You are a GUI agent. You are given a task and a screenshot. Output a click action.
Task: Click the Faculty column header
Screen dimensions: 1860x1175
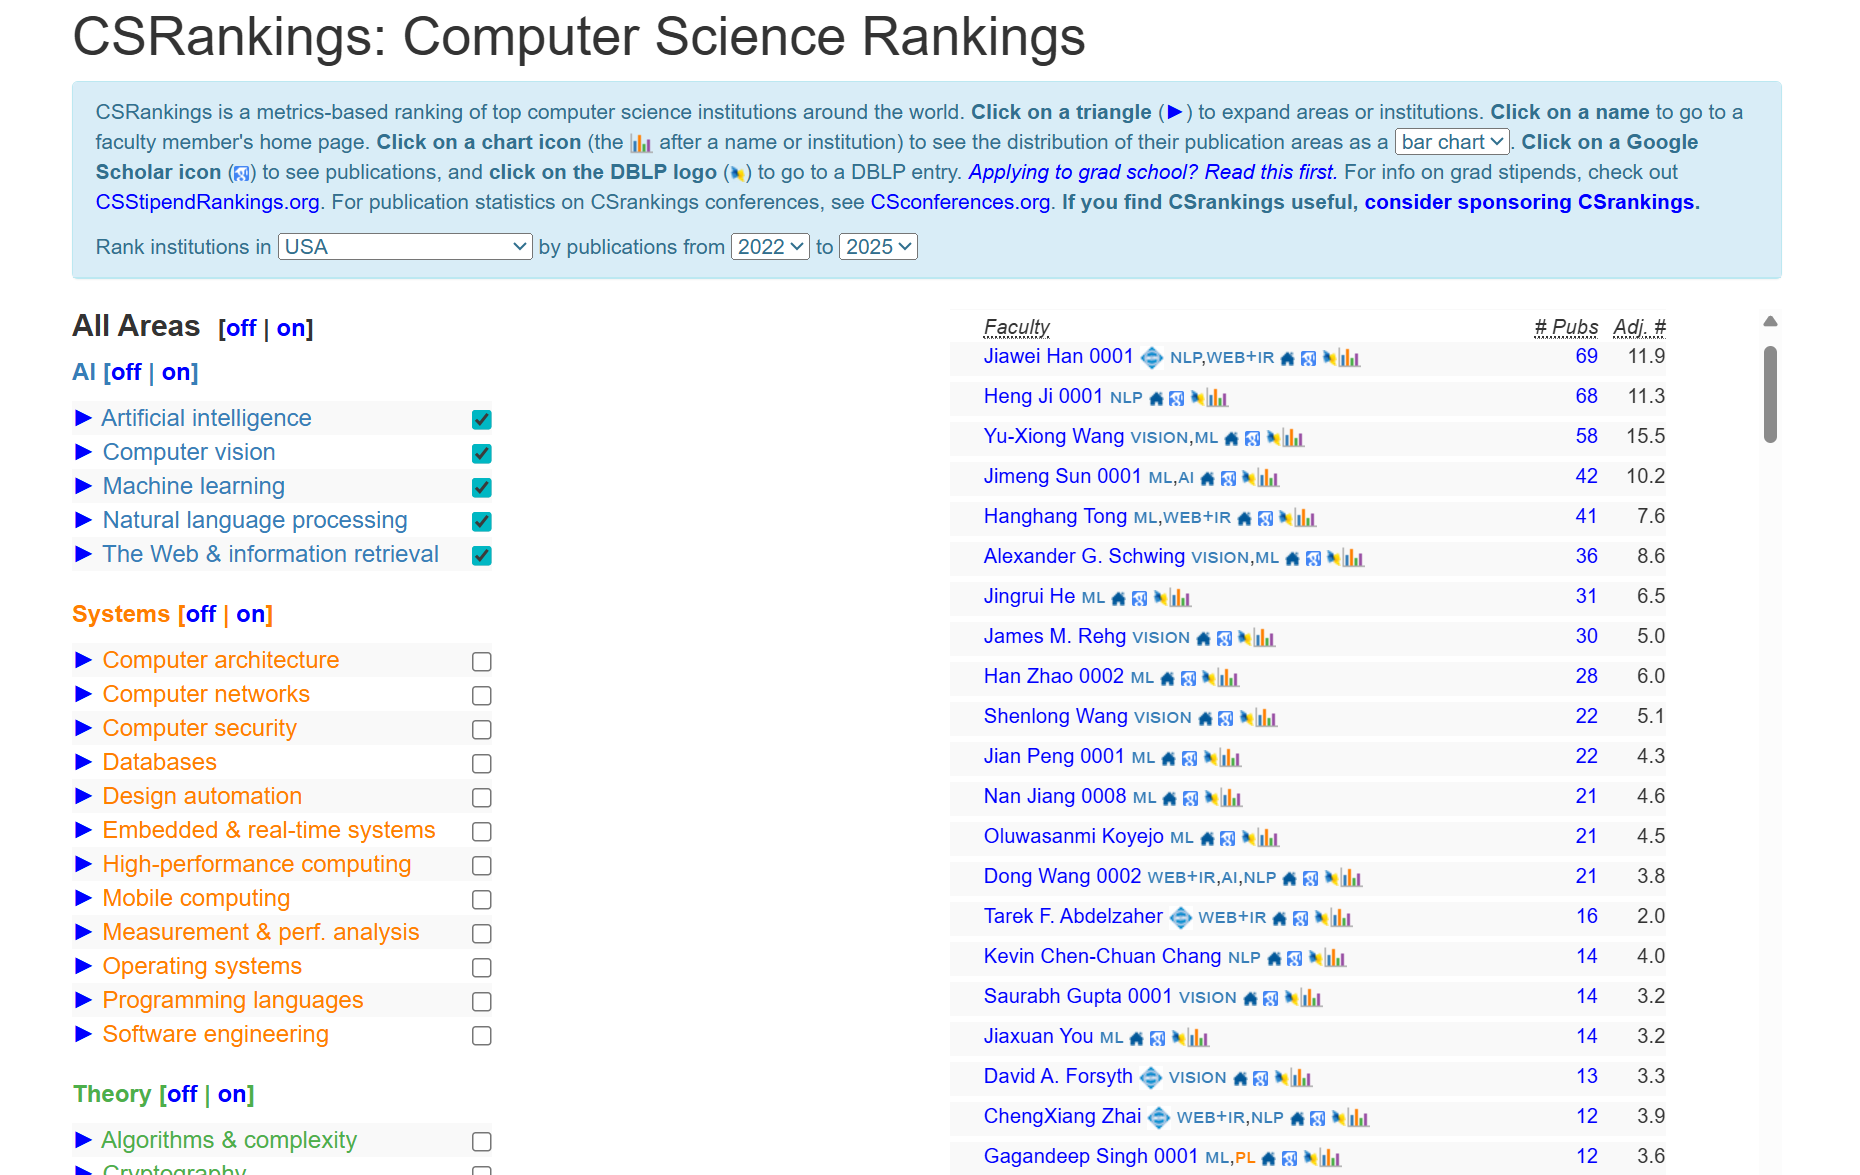[1017, 327]
